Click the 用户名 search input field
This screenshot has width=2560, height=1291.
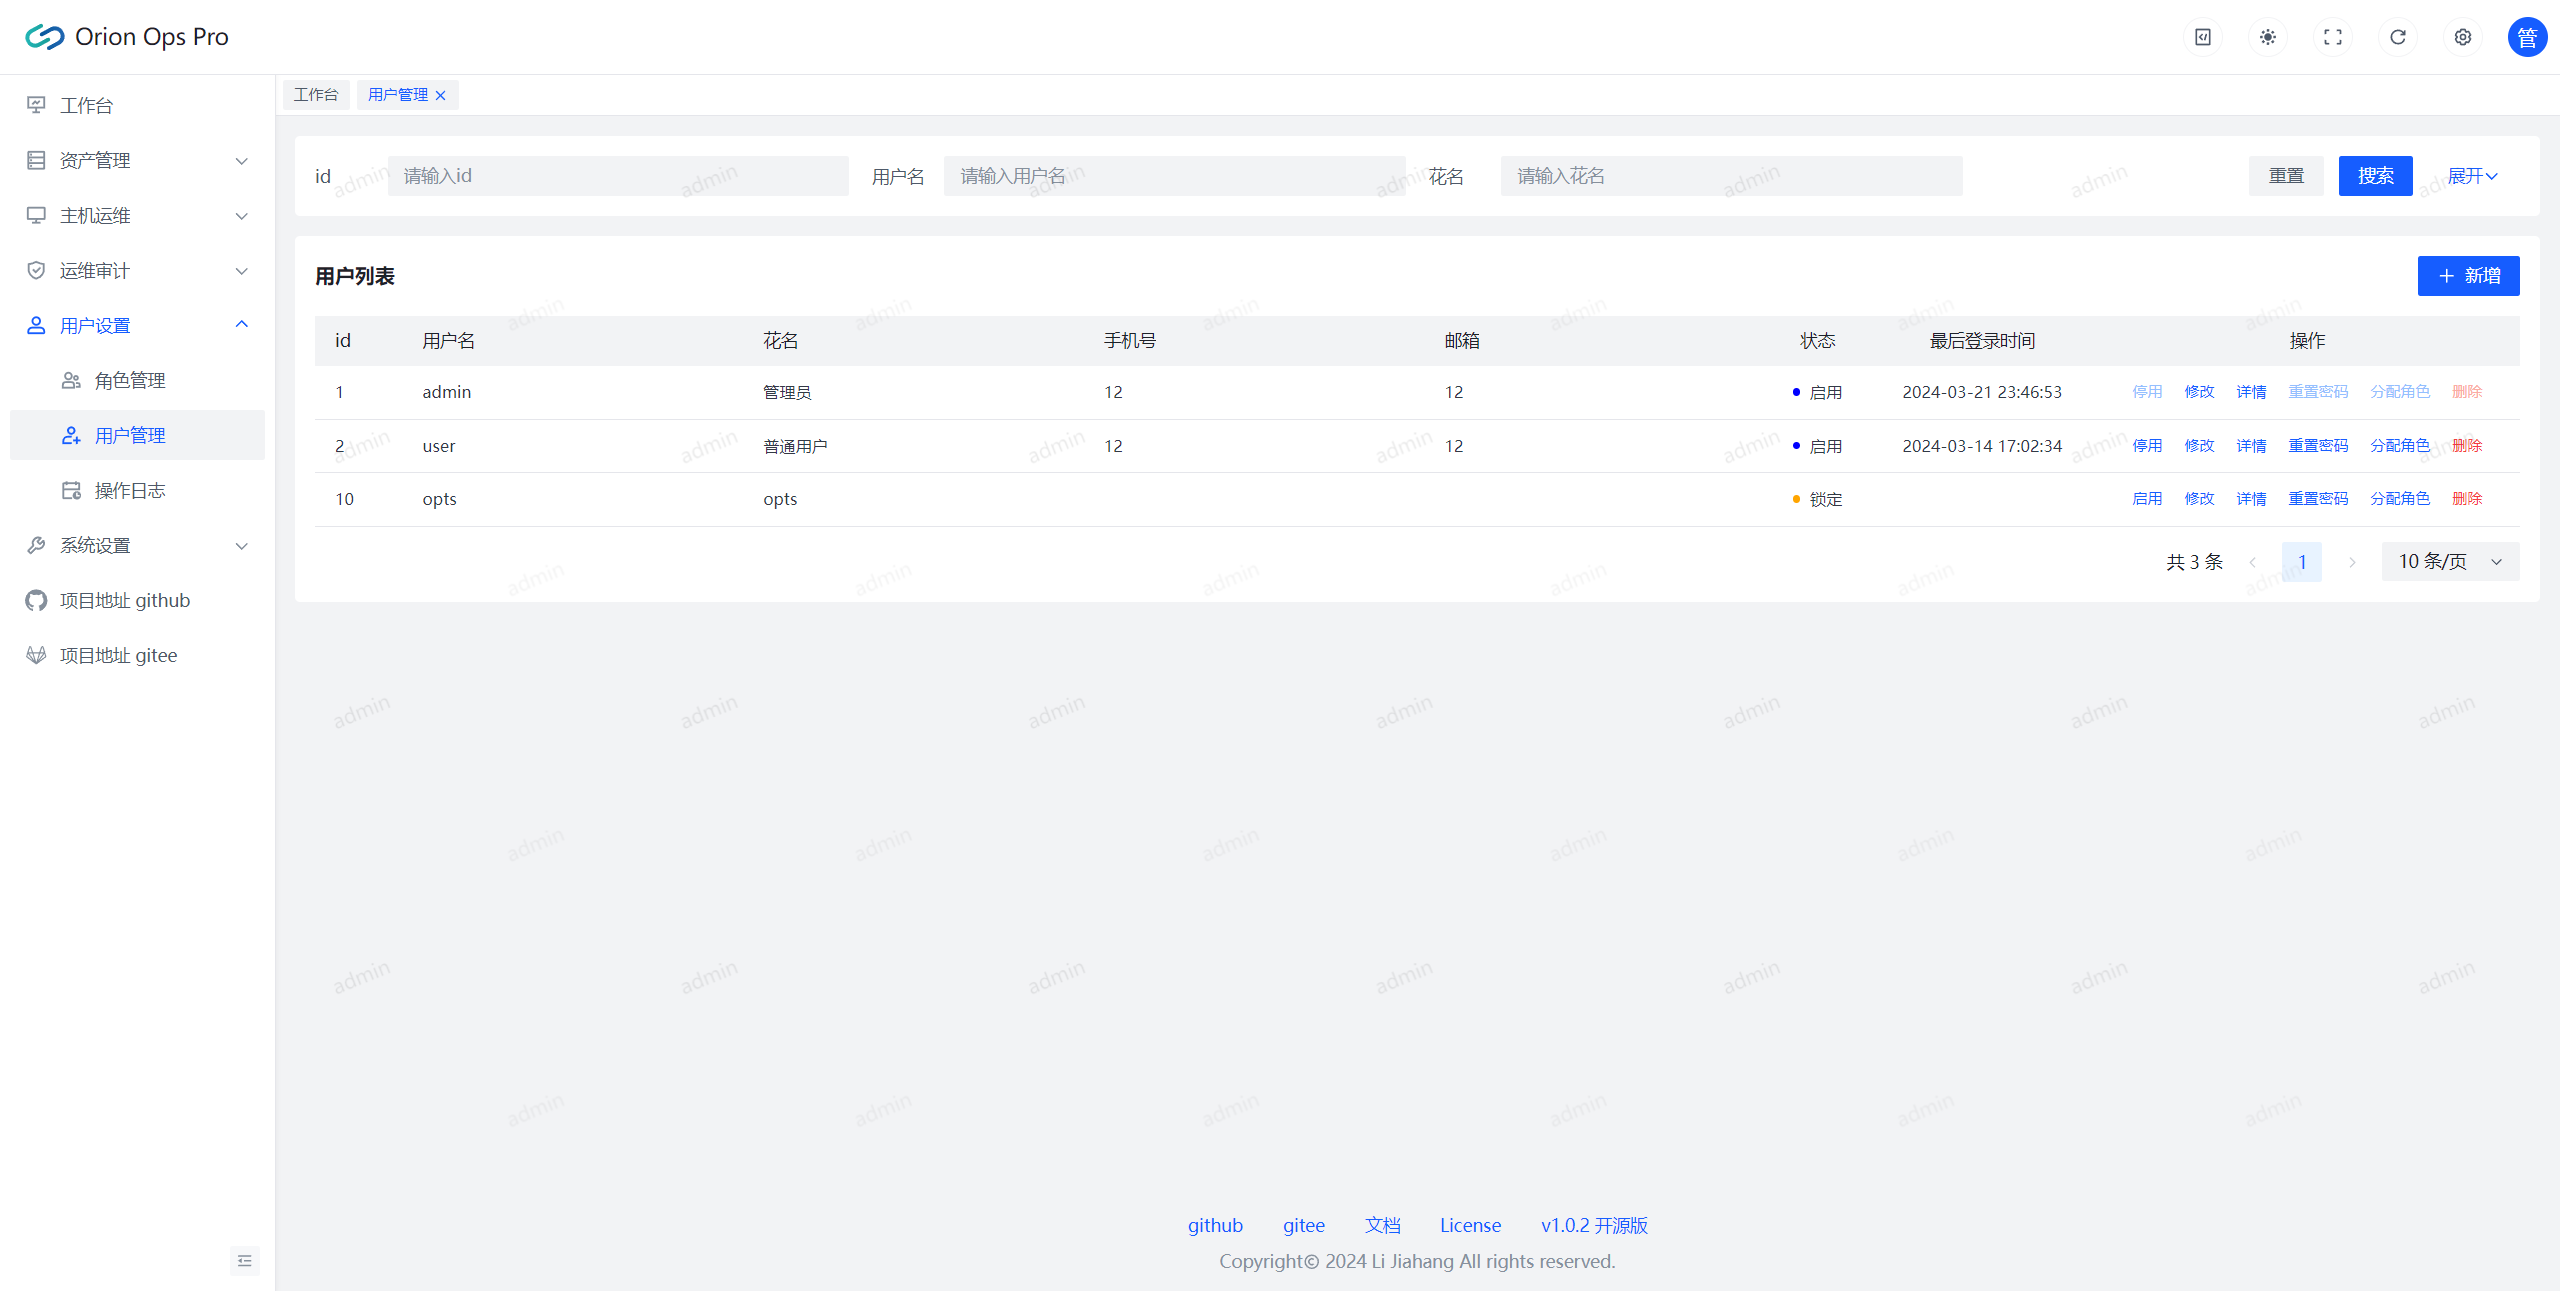[1173, 176]
